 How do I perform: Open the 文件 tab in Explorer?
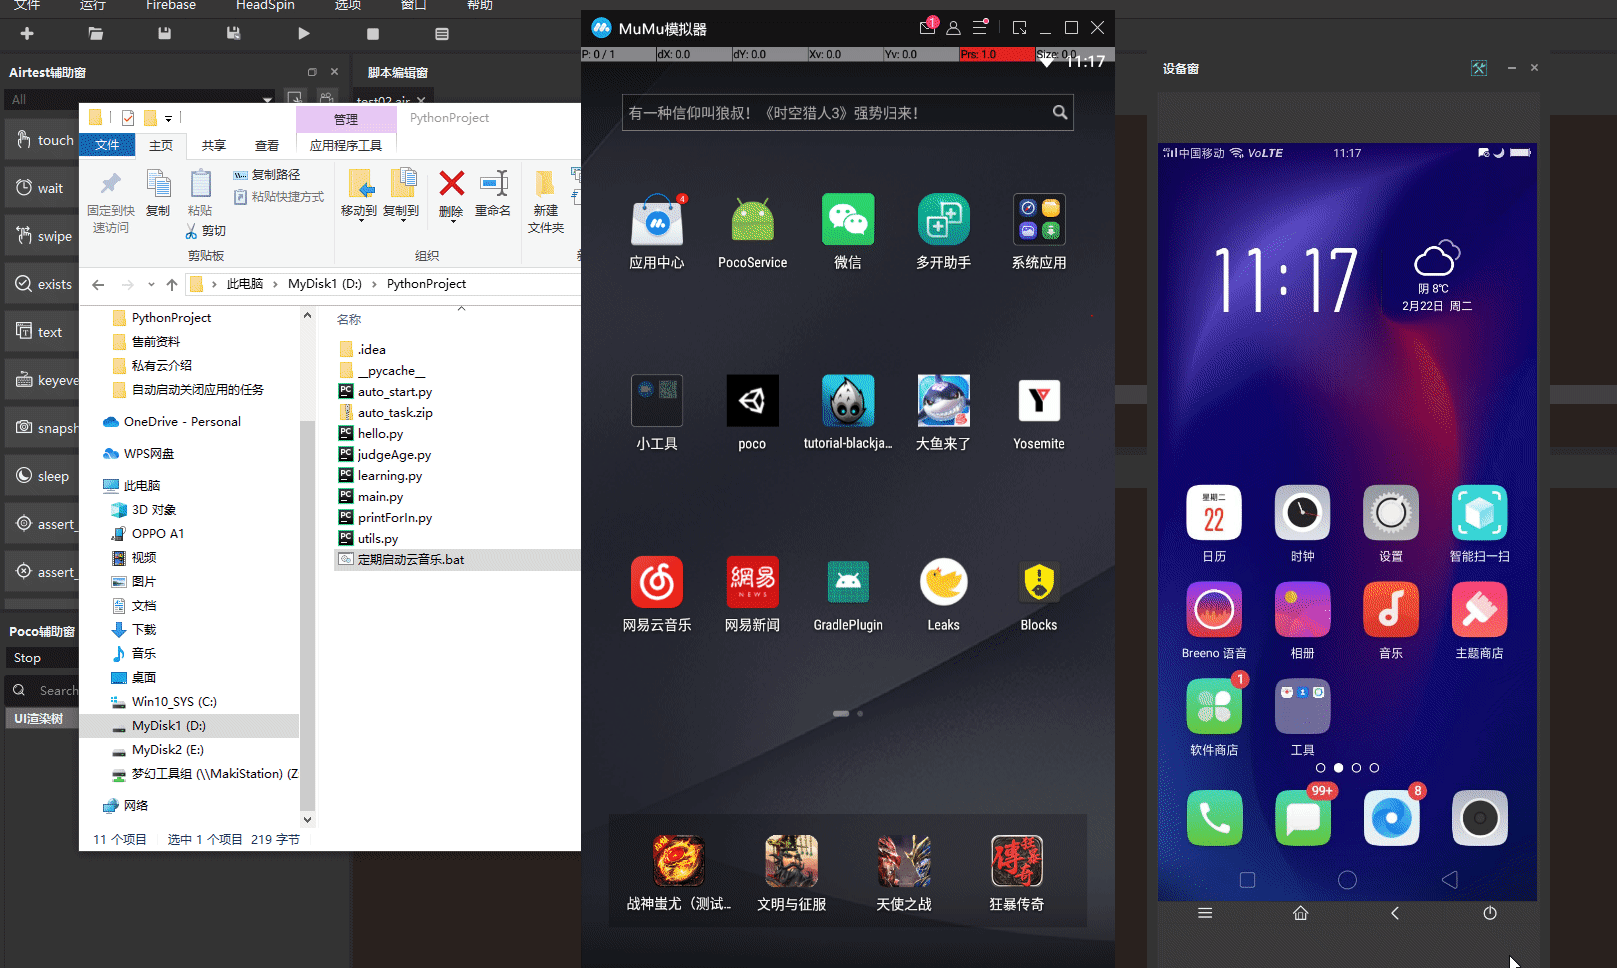pos(108,145)
